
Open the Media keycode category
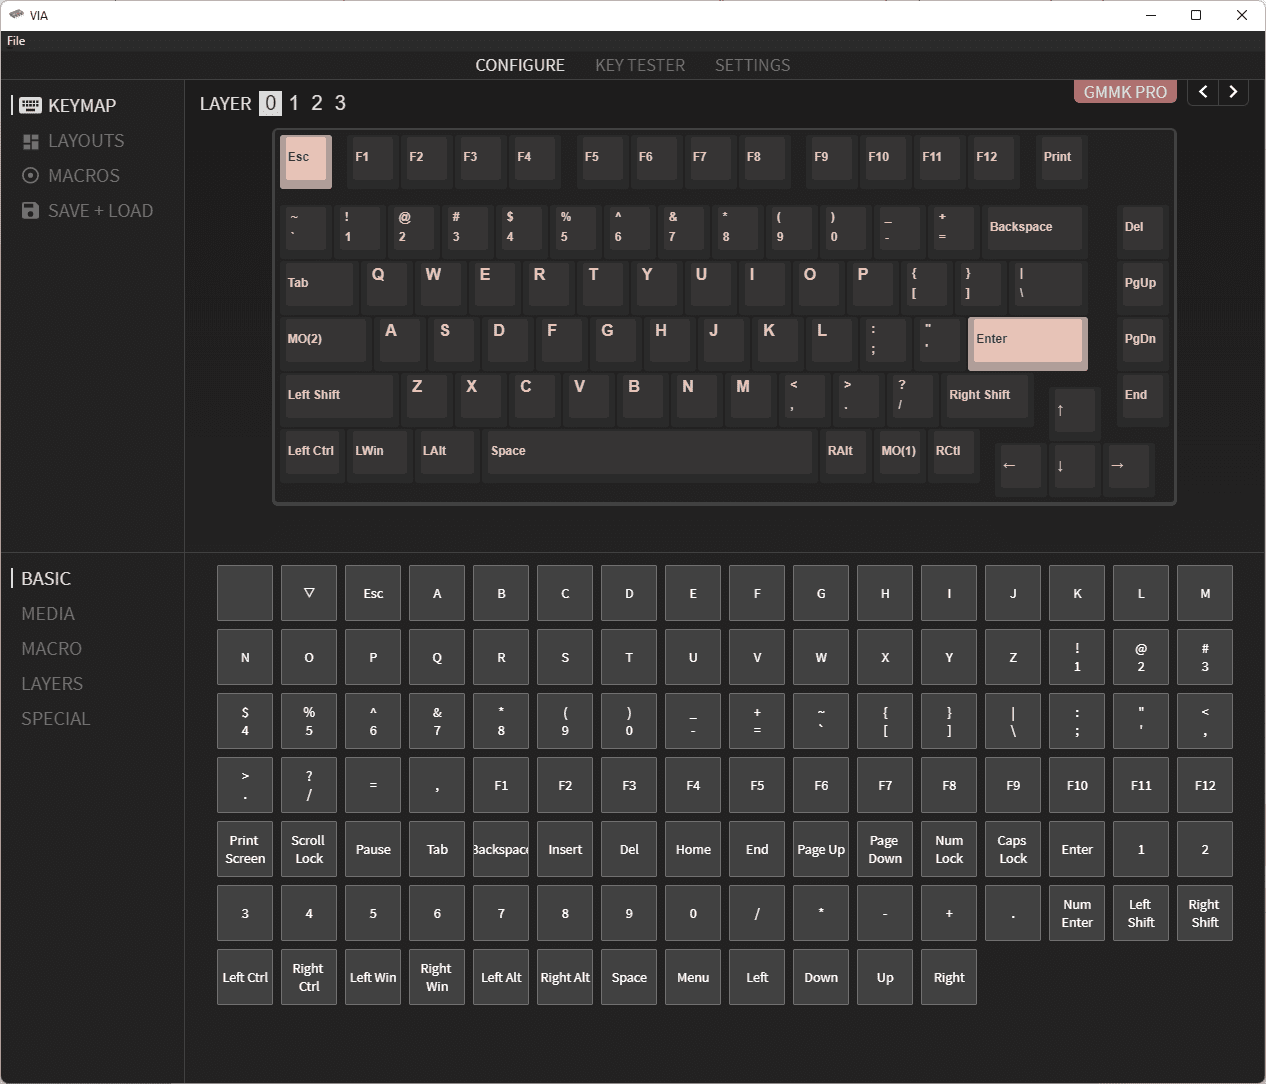(x=48, y=614)
